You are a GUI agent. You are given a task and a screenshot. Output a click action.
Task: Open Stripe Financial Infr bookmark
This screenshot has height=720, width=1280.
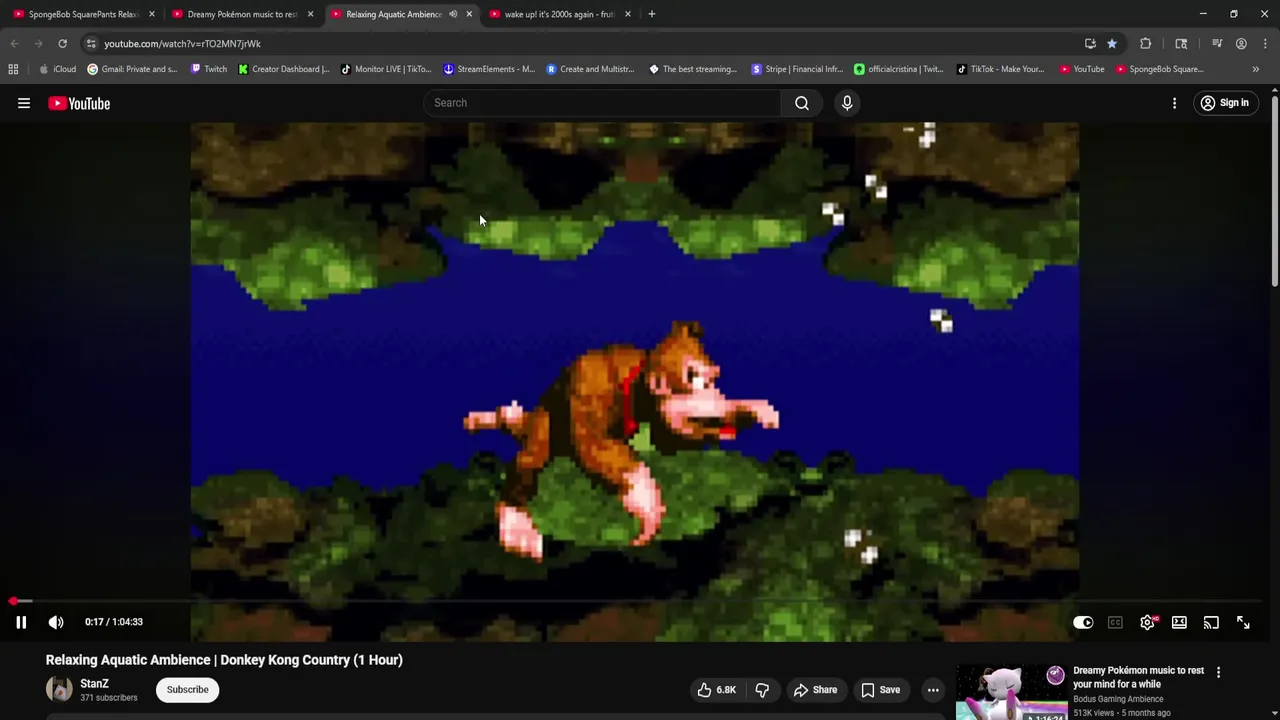pyautogui.click(x=797, y=69)
